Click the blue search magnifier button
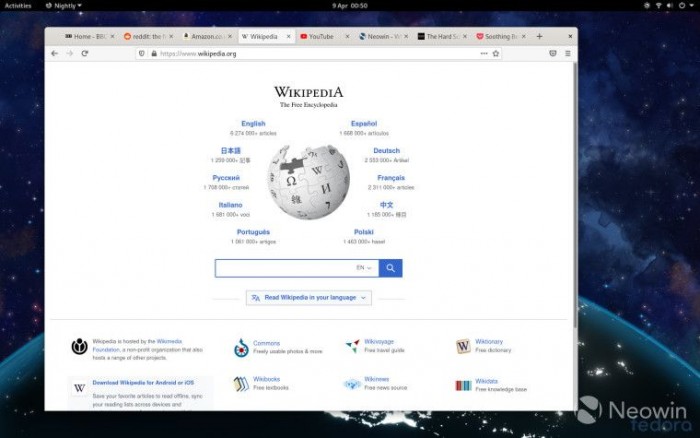700x438 pixels. coord(391,268)
